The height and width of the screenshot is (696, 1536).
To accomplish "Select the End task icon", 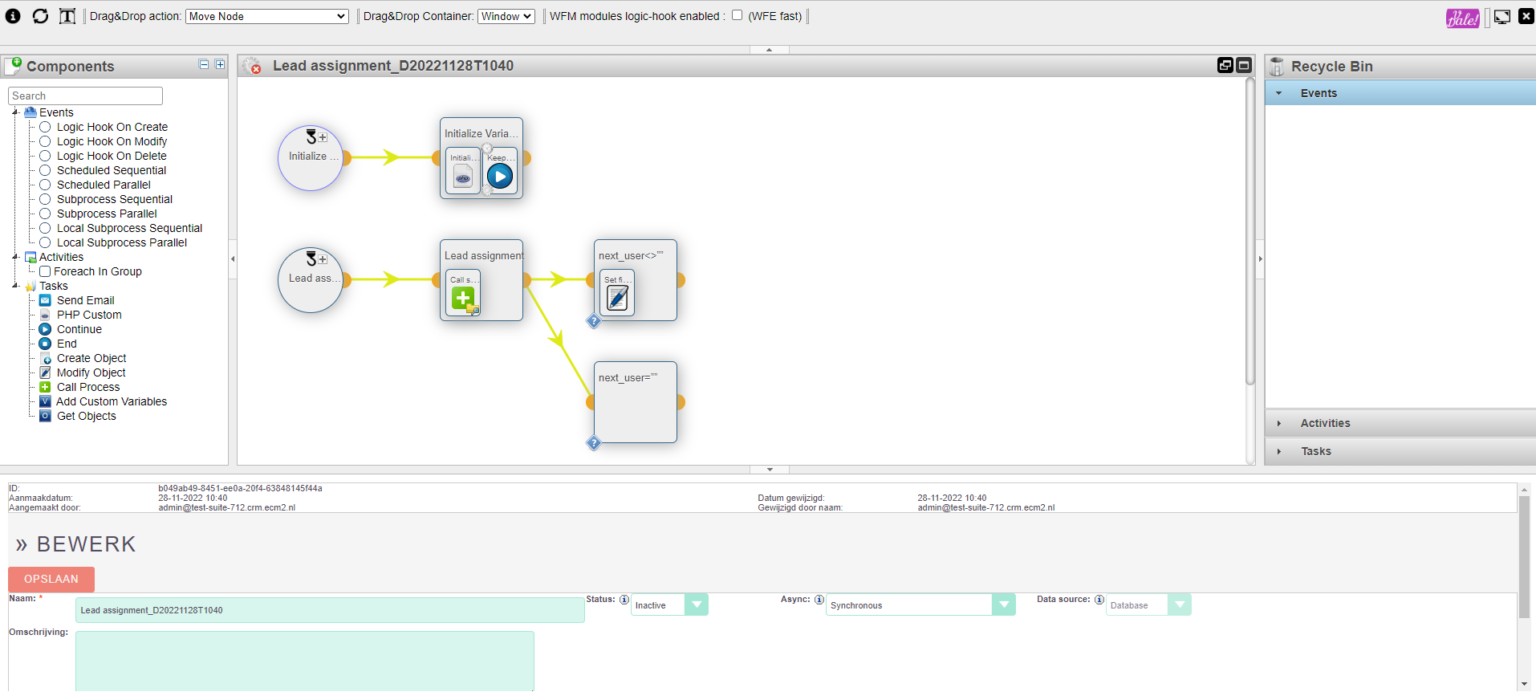I will pos(45,343).
